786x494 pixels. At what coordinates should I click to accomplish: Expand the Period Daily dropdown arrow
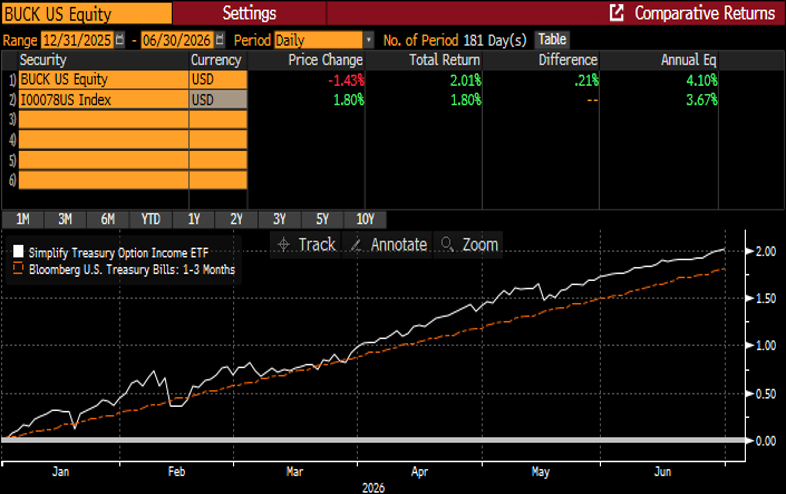(368, 40)
